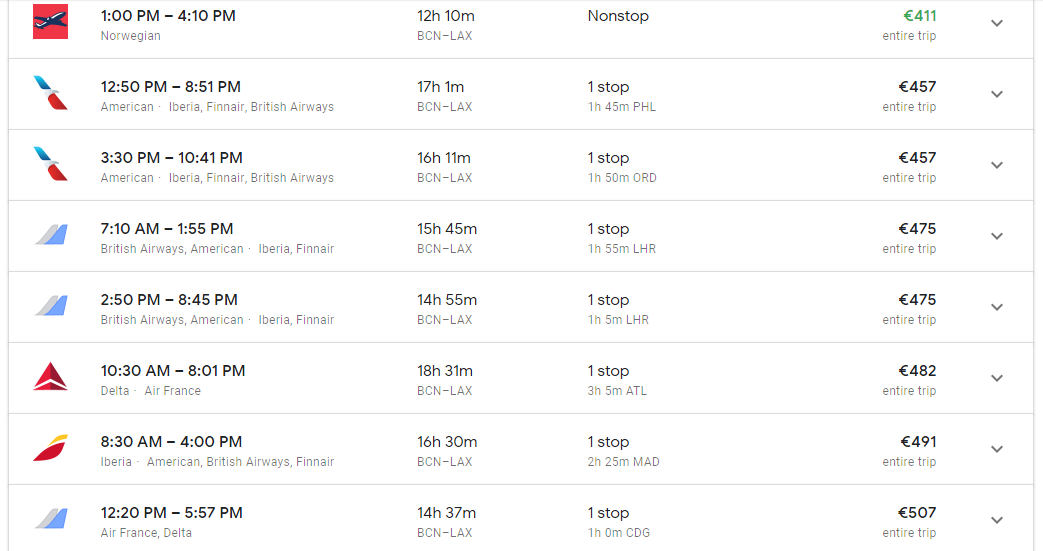Expand the €507 Air France flight chevron
1043x551 pixels.
point(996,520)
